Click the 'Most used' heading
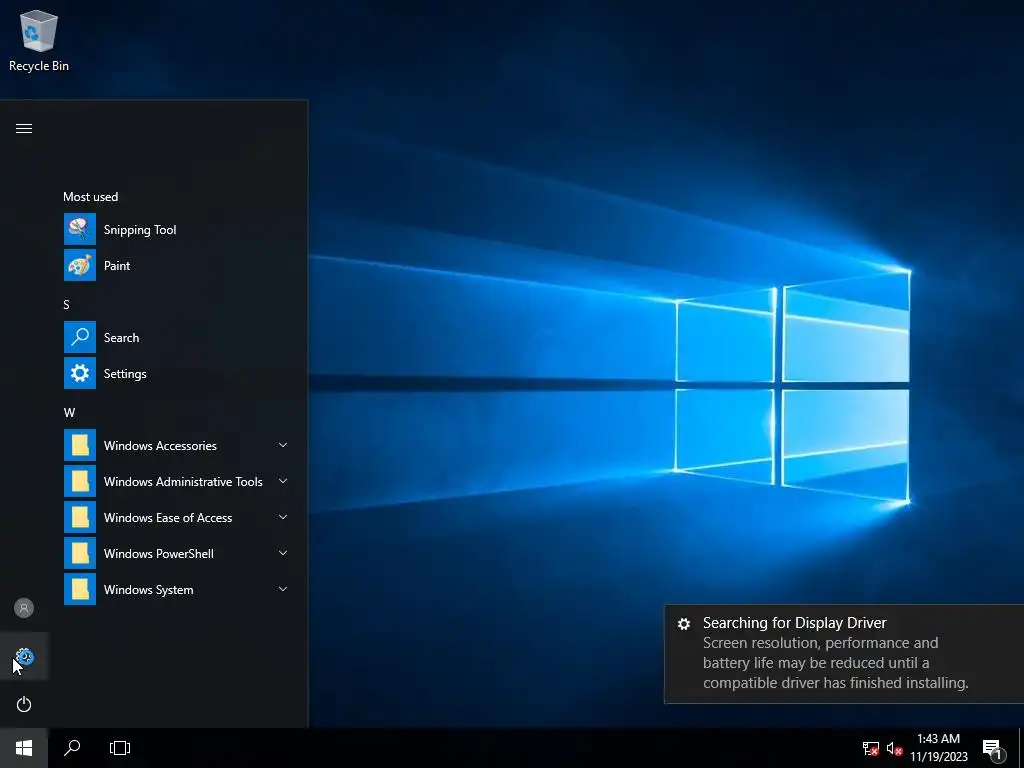The image size is (1024, 768). [91, 197]
